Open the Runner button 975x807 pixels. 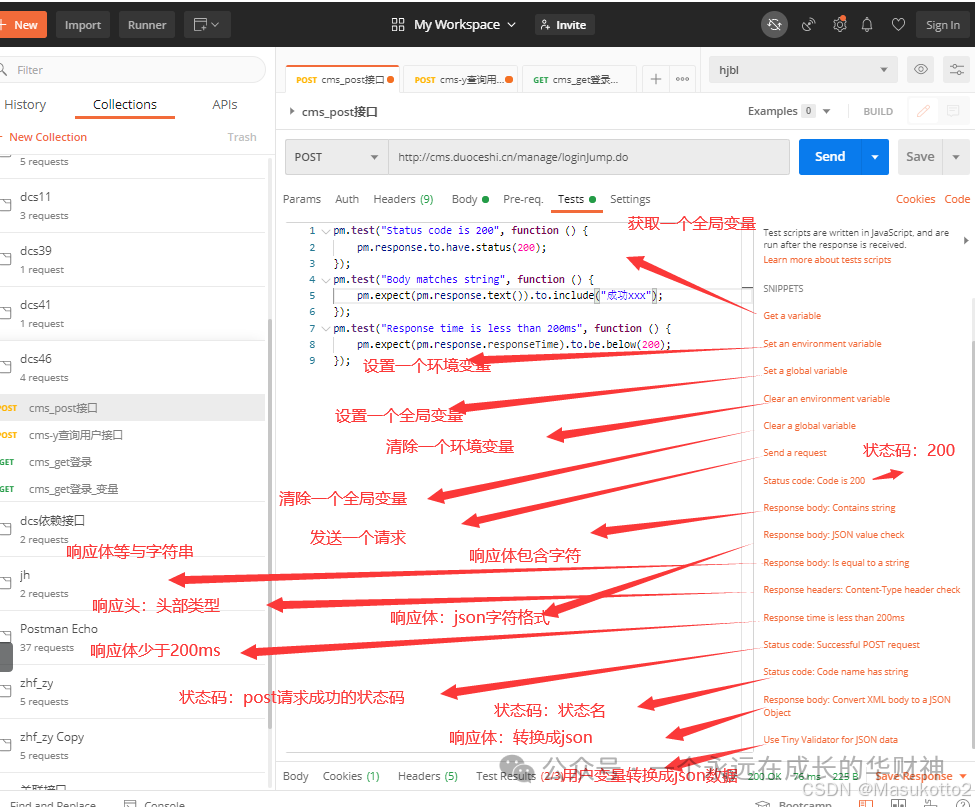[x=147, y=25]
